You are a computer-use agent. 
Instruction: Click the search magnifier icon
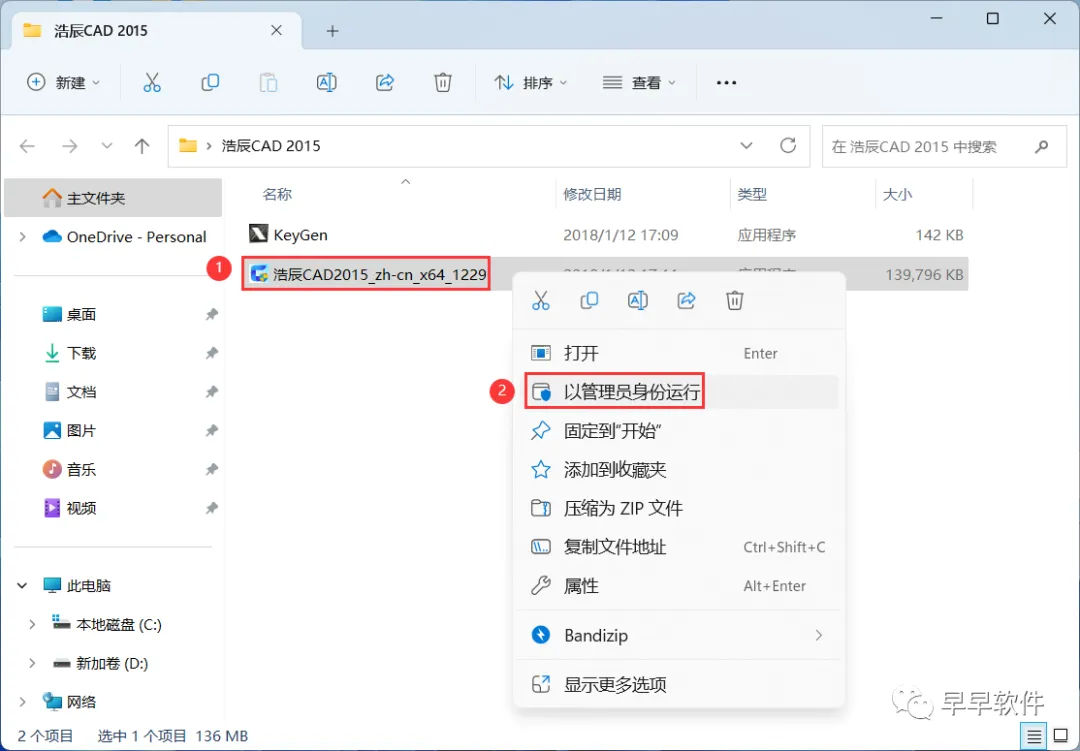point(1041,146)
